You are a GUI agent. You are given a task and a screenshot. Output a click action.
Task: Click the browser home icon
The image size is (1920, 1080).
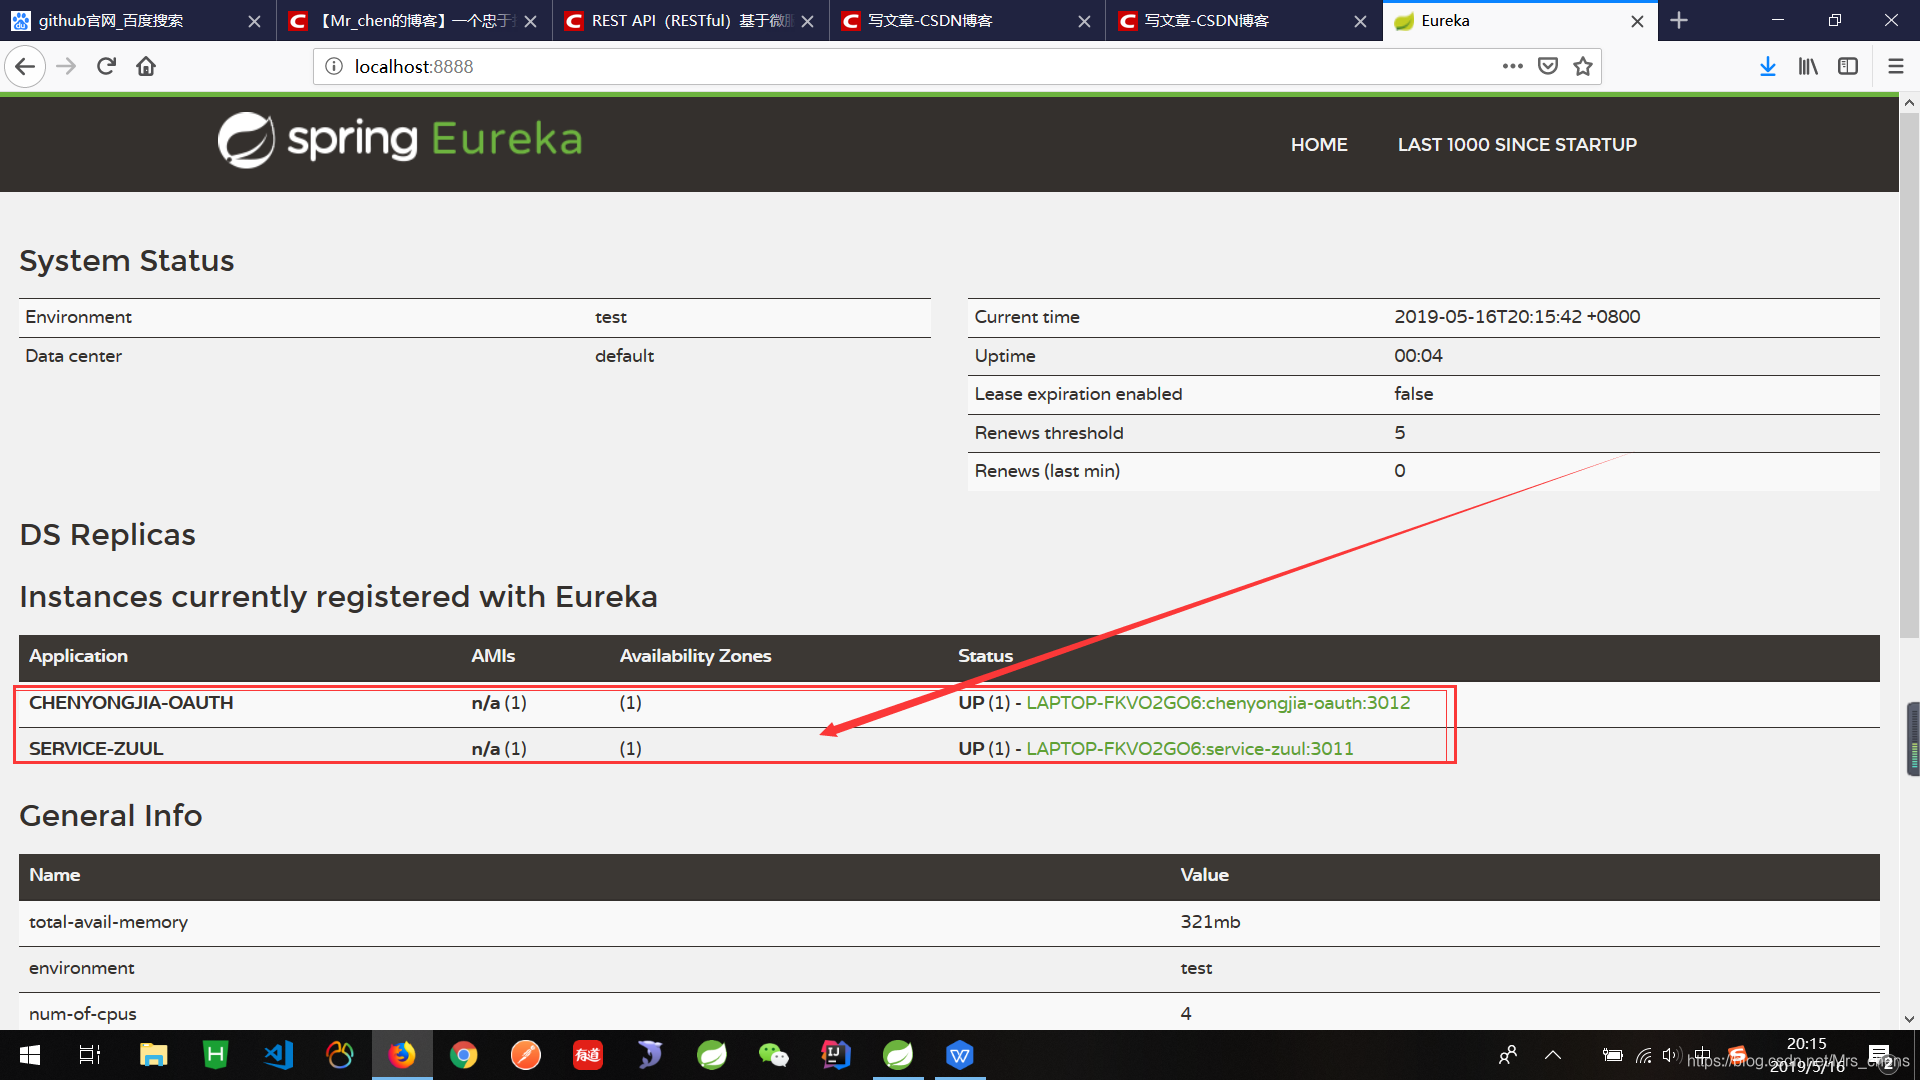pyautogui.click(x=146, y=66)
